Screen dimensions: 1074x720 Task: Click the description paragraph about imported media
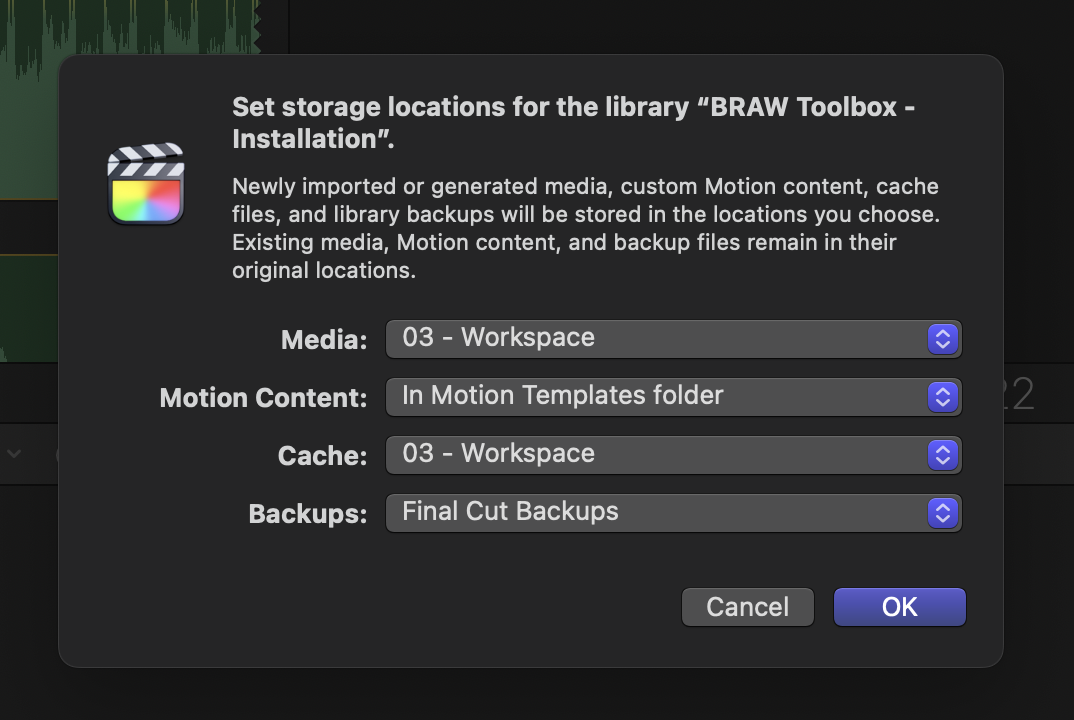[x=585, y=228]
